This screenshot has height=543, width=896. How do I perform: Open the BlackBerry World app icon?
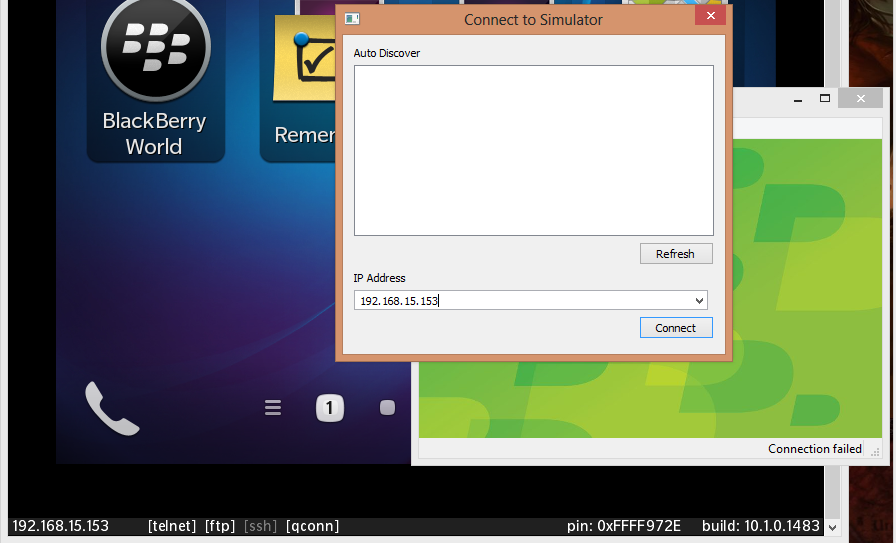click(x=155, y=79)
